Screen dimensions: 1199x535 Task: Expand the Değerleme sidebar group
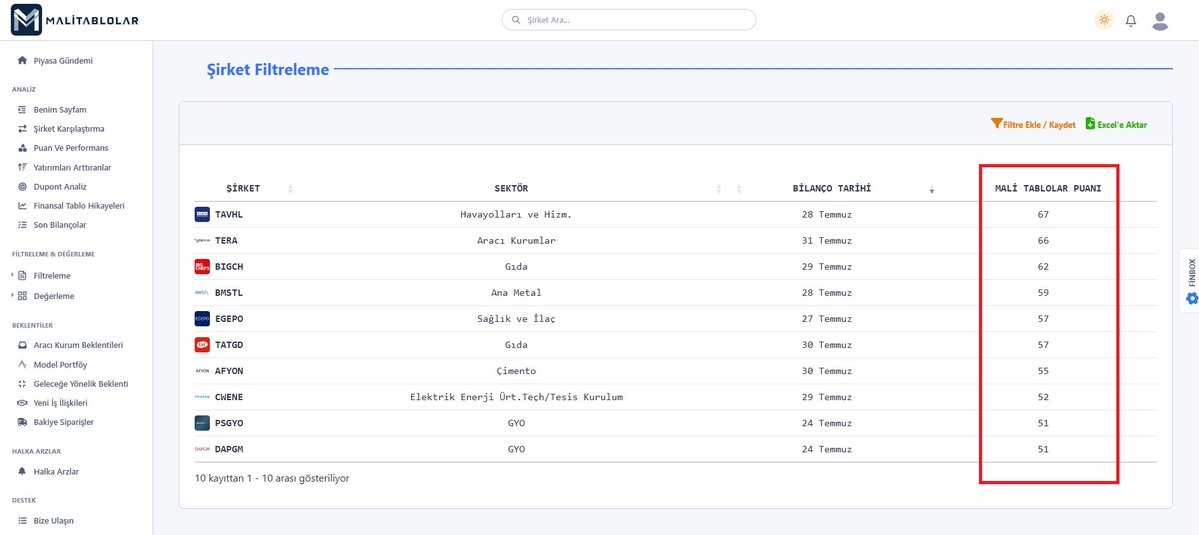[54, 296]
